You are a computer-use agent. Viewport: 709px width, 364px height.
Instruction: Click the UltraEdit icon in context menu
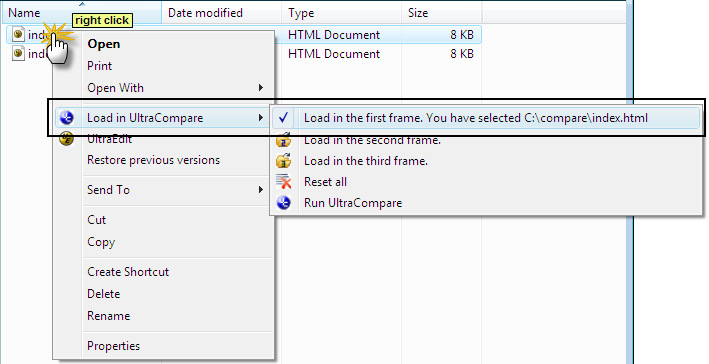[67, 139]
